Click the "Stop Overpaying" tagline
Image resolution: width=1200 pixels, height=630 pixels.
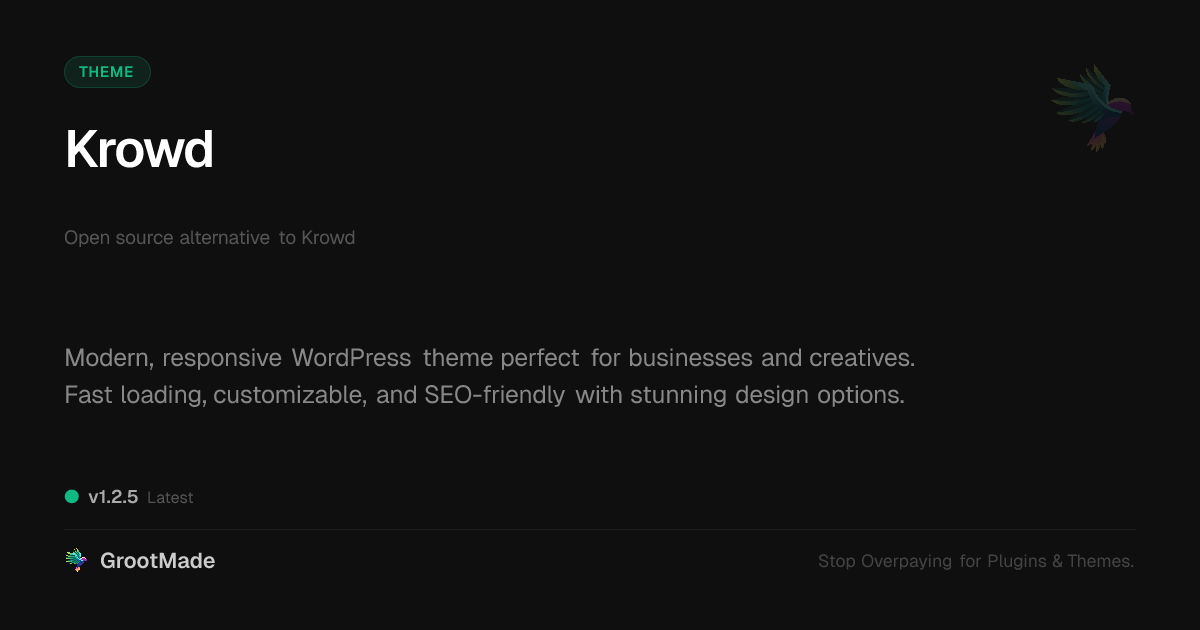(975, 562)
